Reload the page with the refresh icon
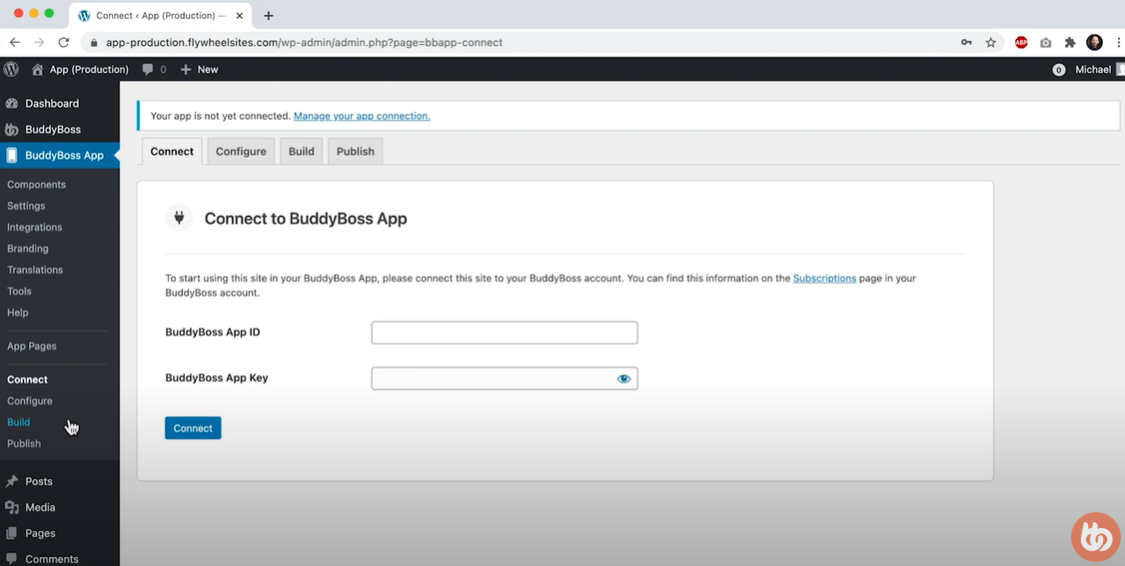Screen dimensions: 1125x566 63,42
